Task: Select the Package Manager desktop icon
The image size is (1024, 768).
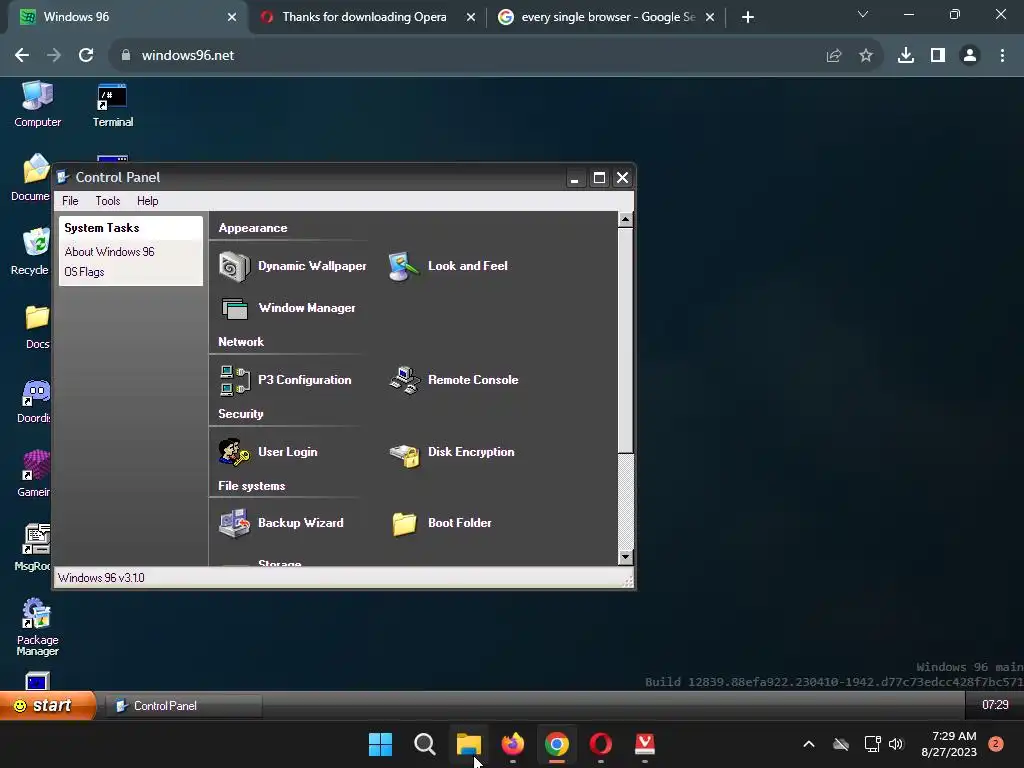Action: click(x=37, y=627)
